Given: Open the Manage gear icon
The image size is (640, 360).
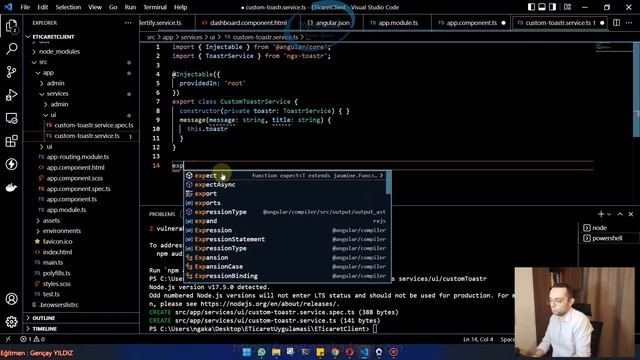Looking at the screenshot, I should pyautogui.click(x=11, y=322).
